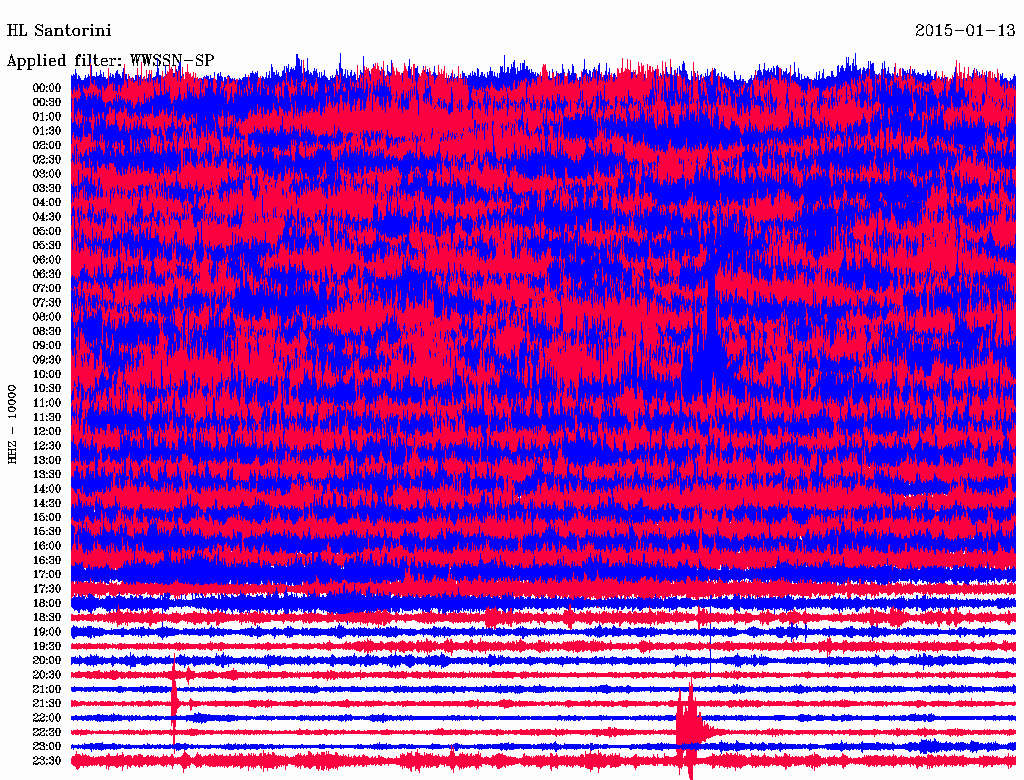Select the 09:00 time label
This screenshot has height=780, width=1024.
(47, 346)
